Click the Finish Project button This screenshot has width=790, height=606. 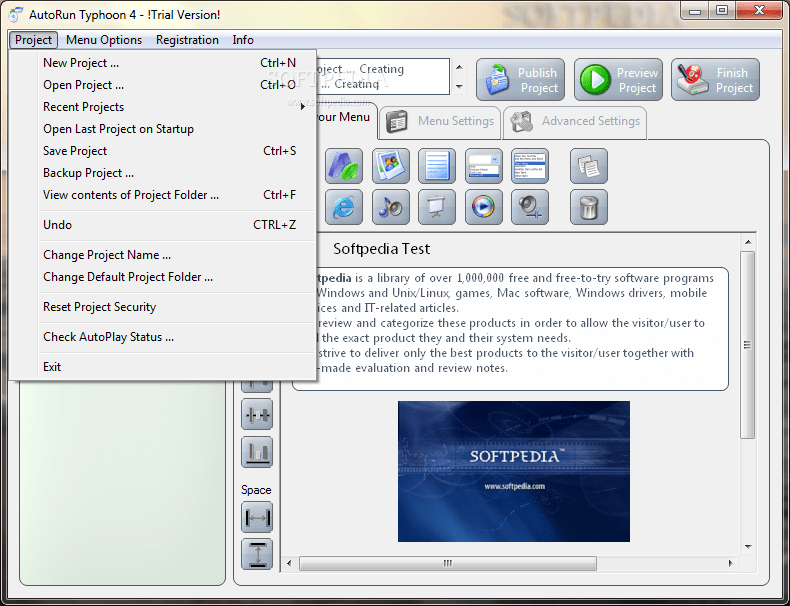click(x=715, y=80)
